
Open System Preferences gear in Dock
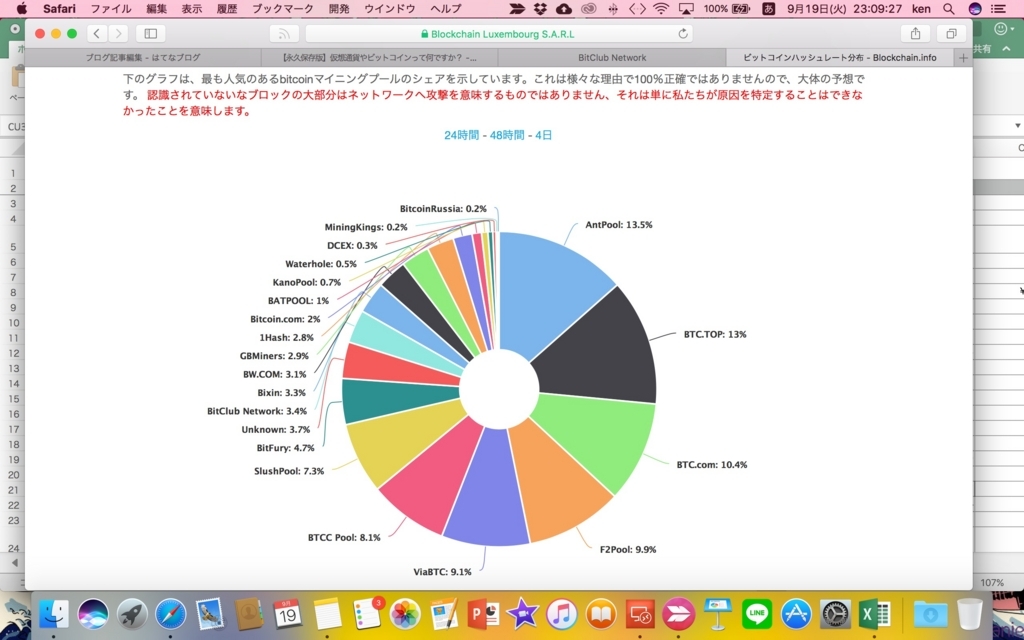[x=835, y=614]
